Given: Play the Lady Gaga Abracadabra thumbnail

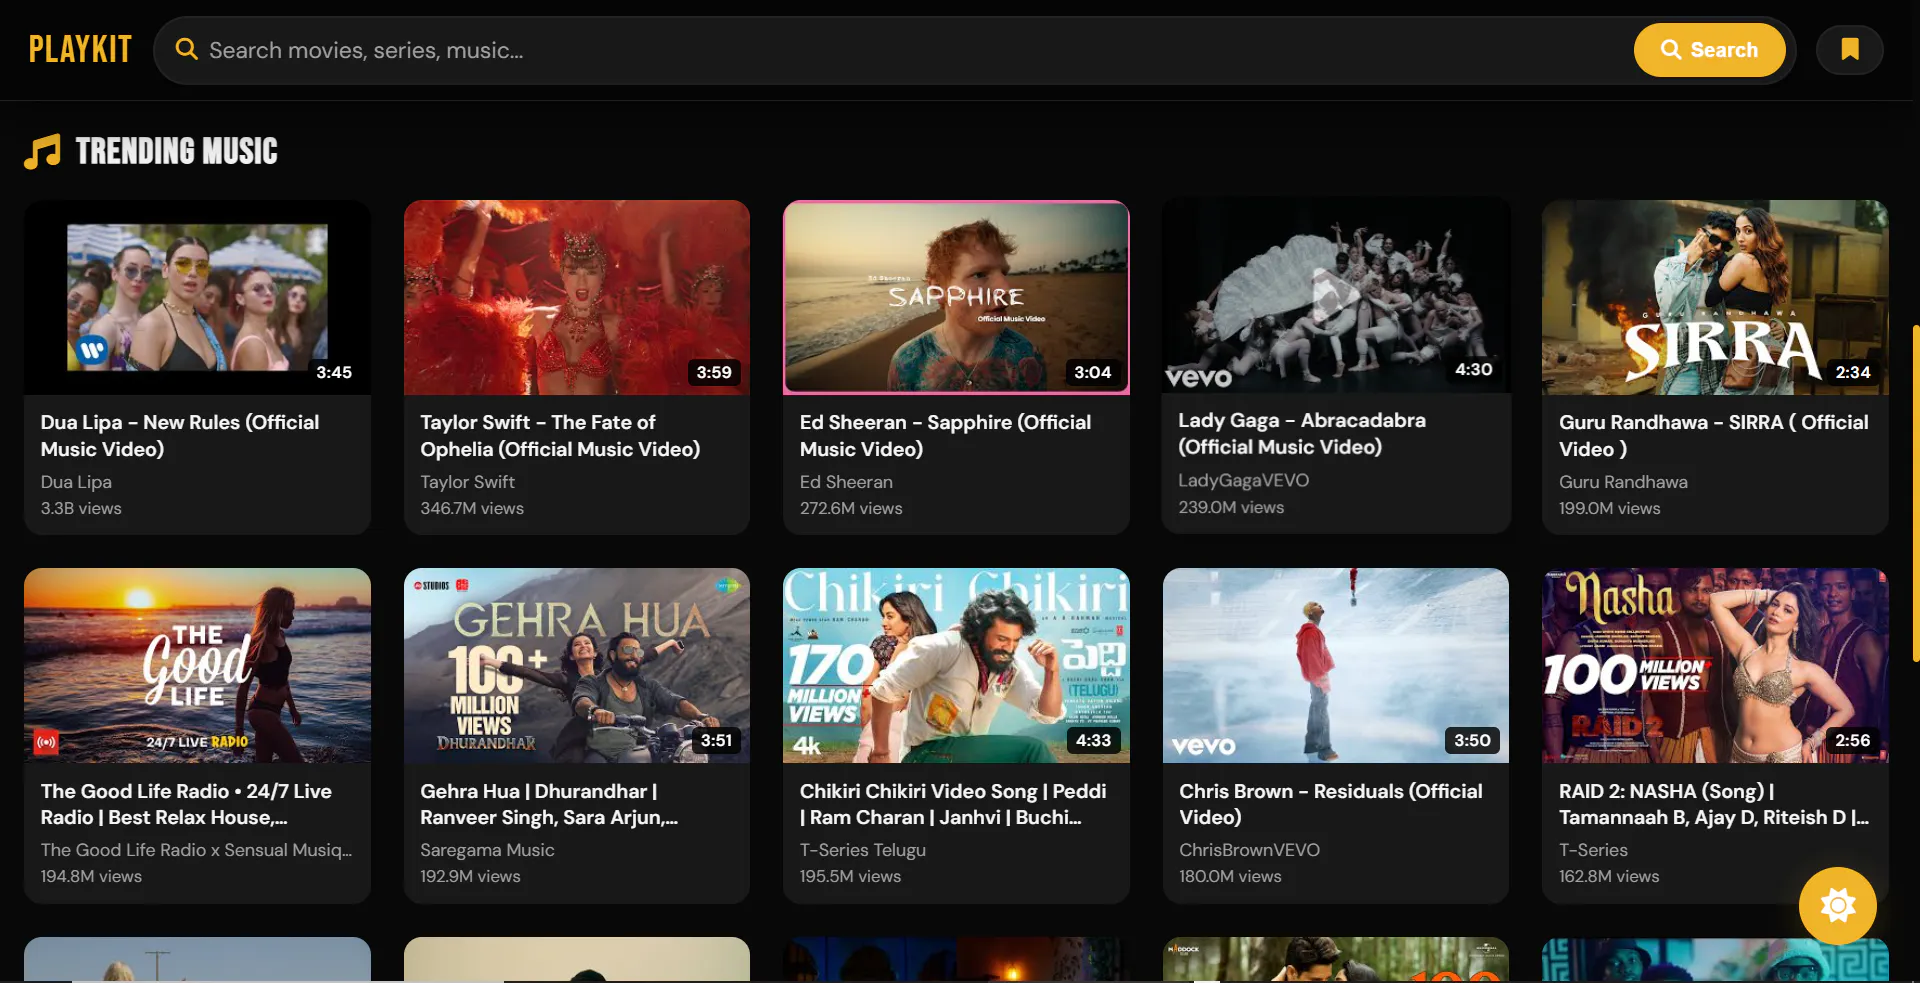Looking at the screenshot, I should (1335, 294).
